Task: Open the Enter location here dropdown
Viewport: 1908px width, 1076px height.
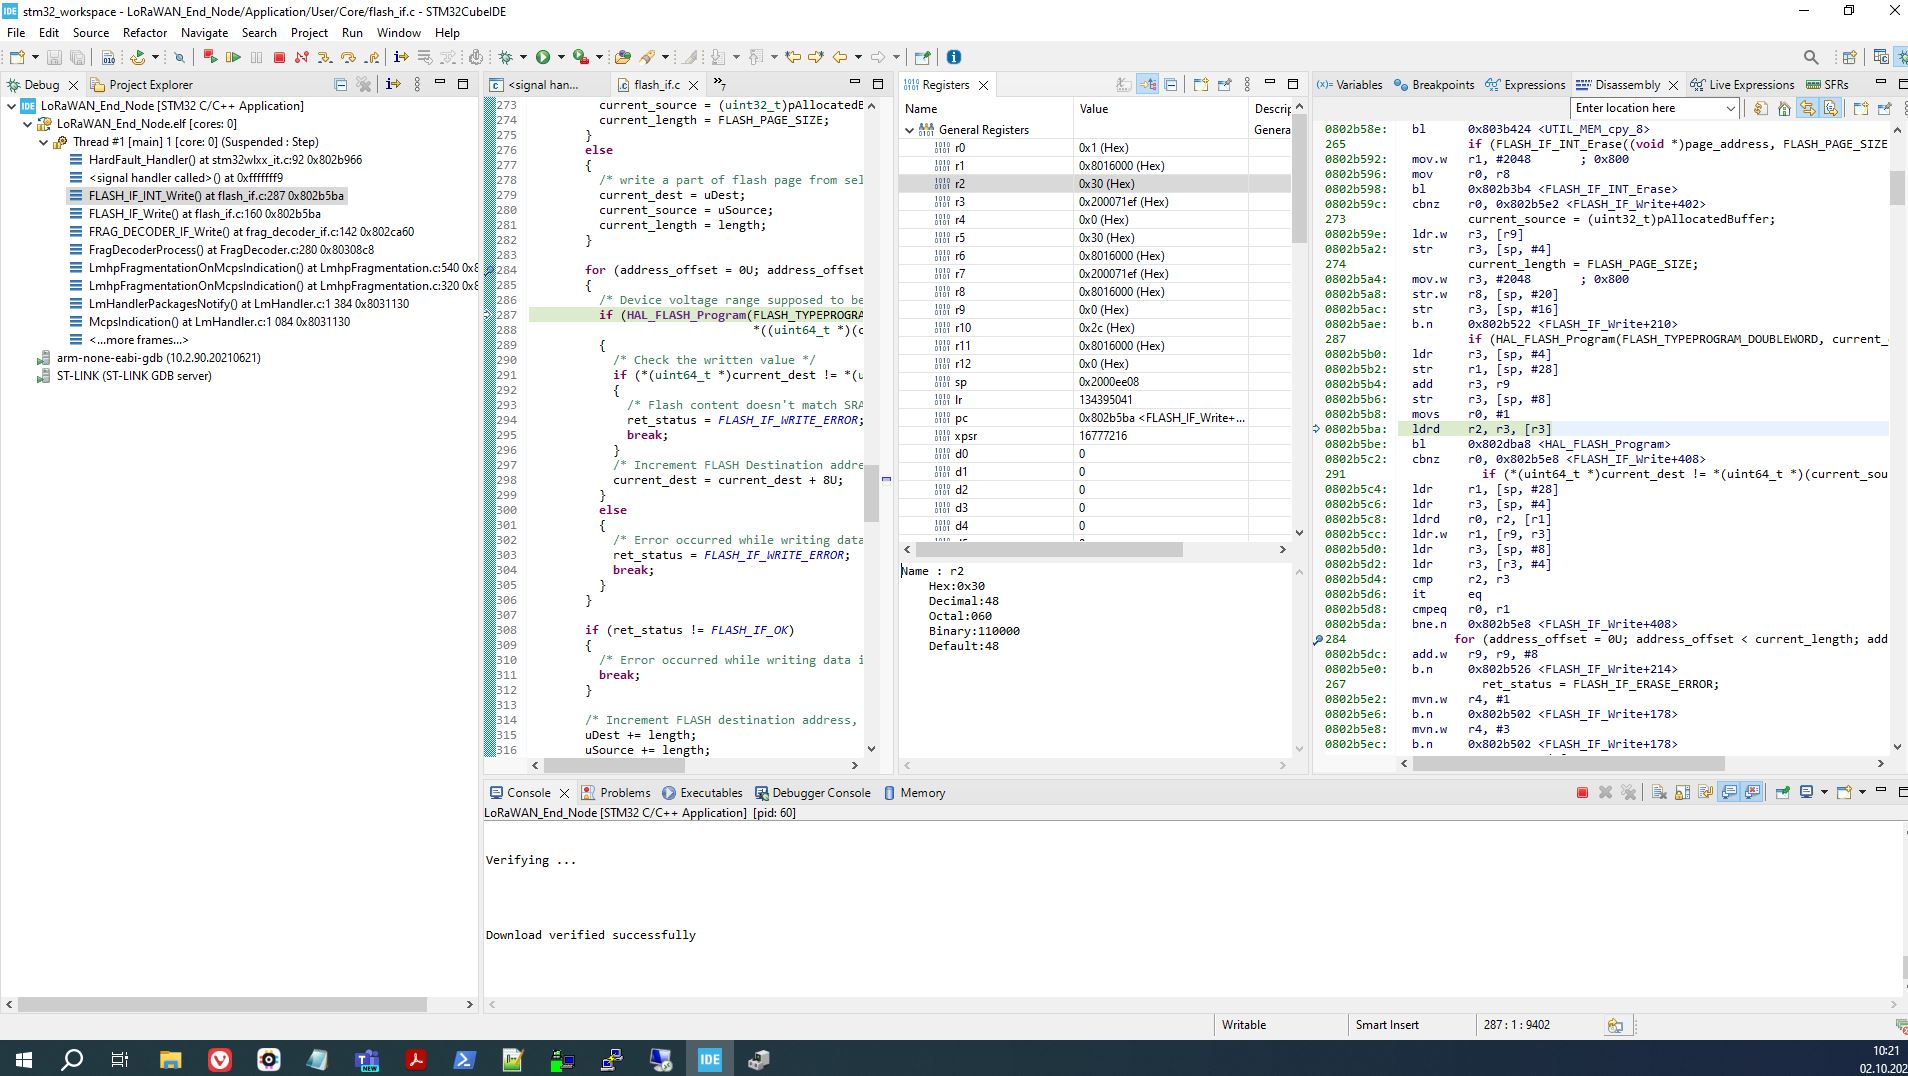Action: 1730,108
